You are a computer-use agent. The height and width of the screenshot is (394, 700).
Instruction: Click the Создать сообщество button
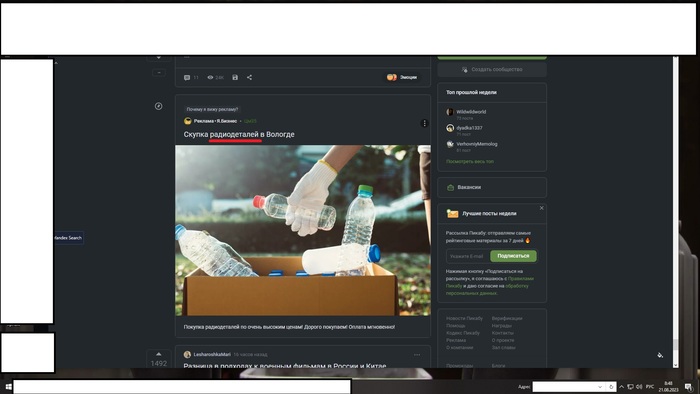tap(492, 70)
